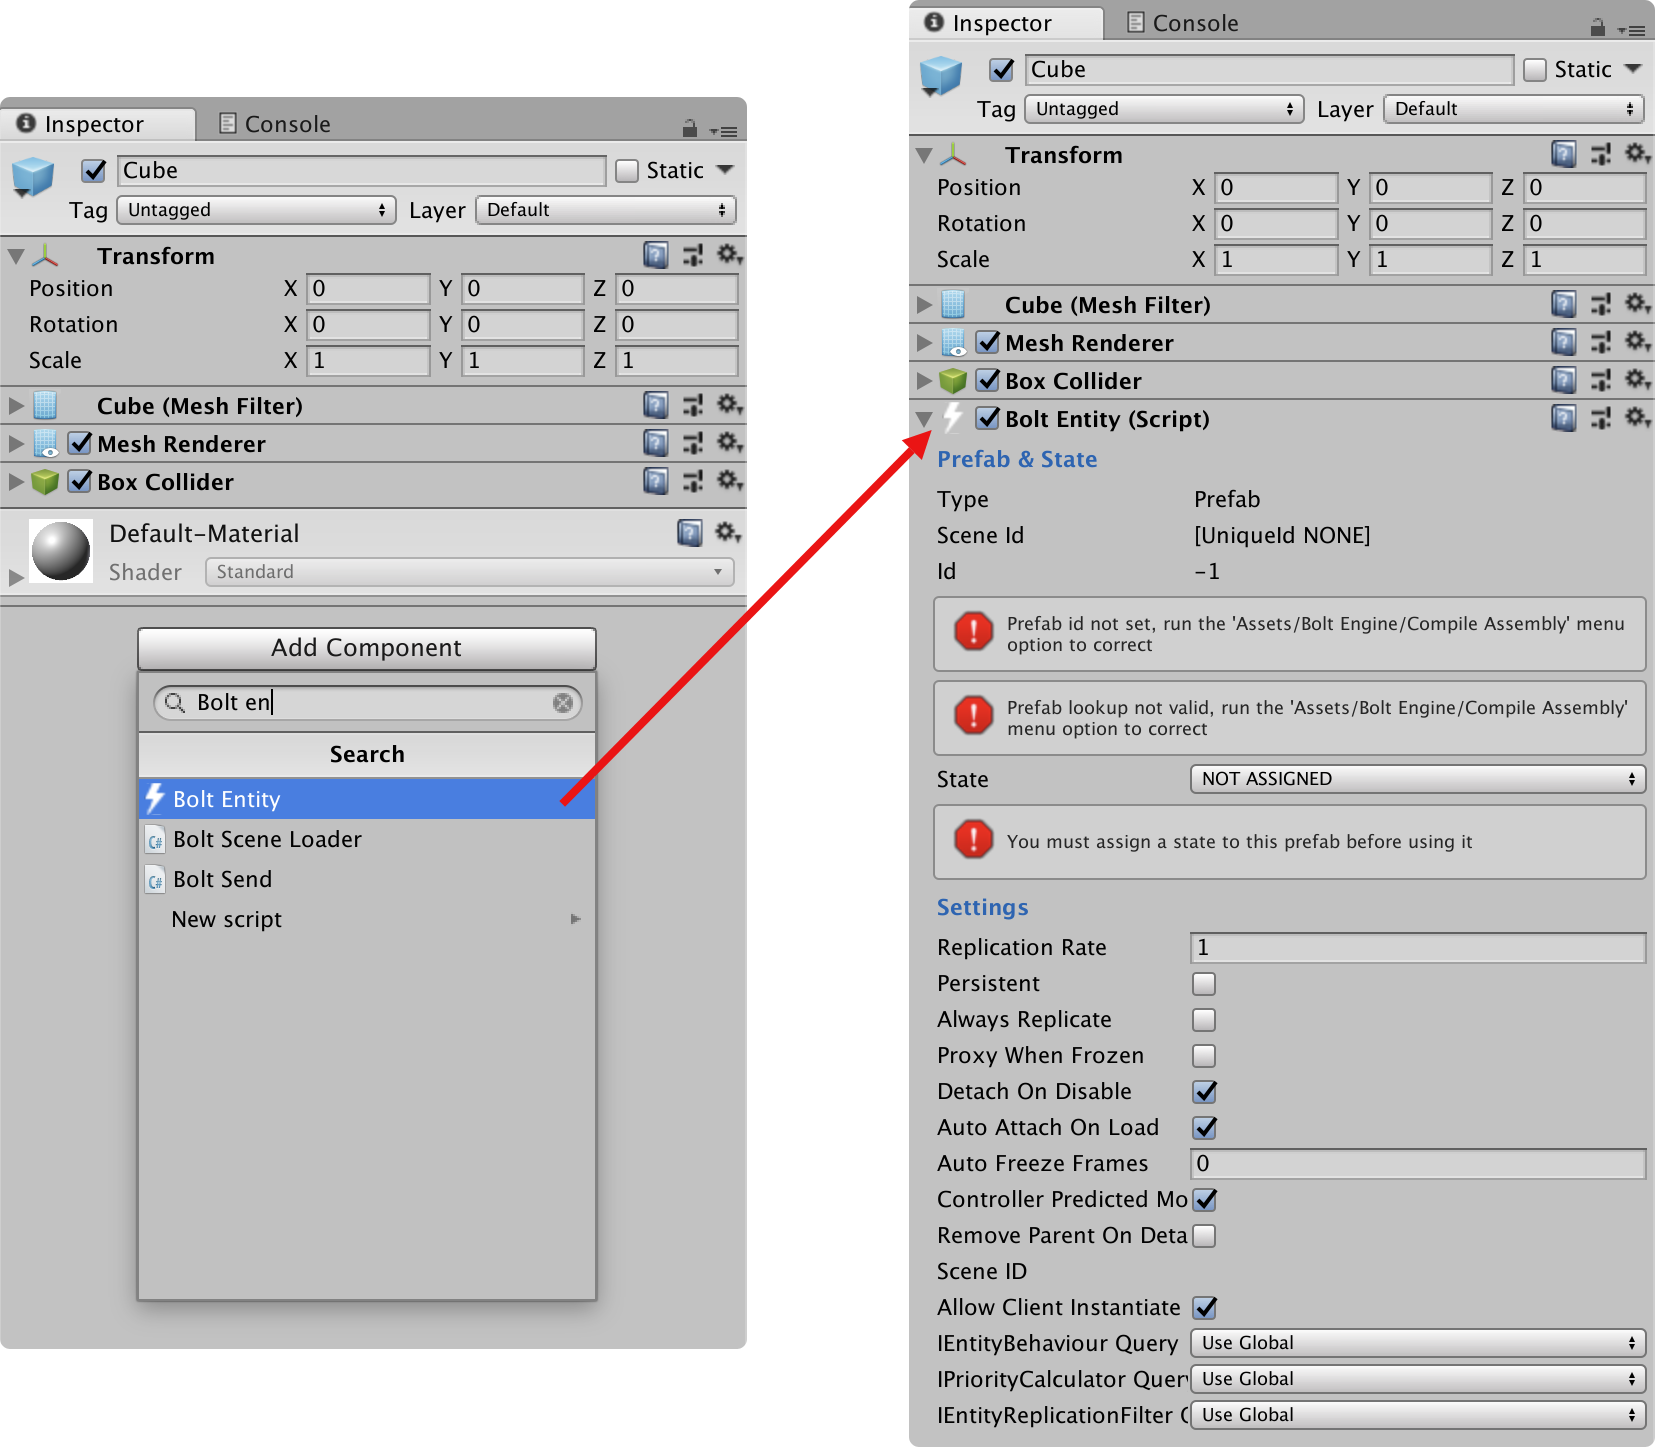Open Bolt Entity (Script) preset icon
This screenshot has height=1447, width=1655.
pos(1600,418)
